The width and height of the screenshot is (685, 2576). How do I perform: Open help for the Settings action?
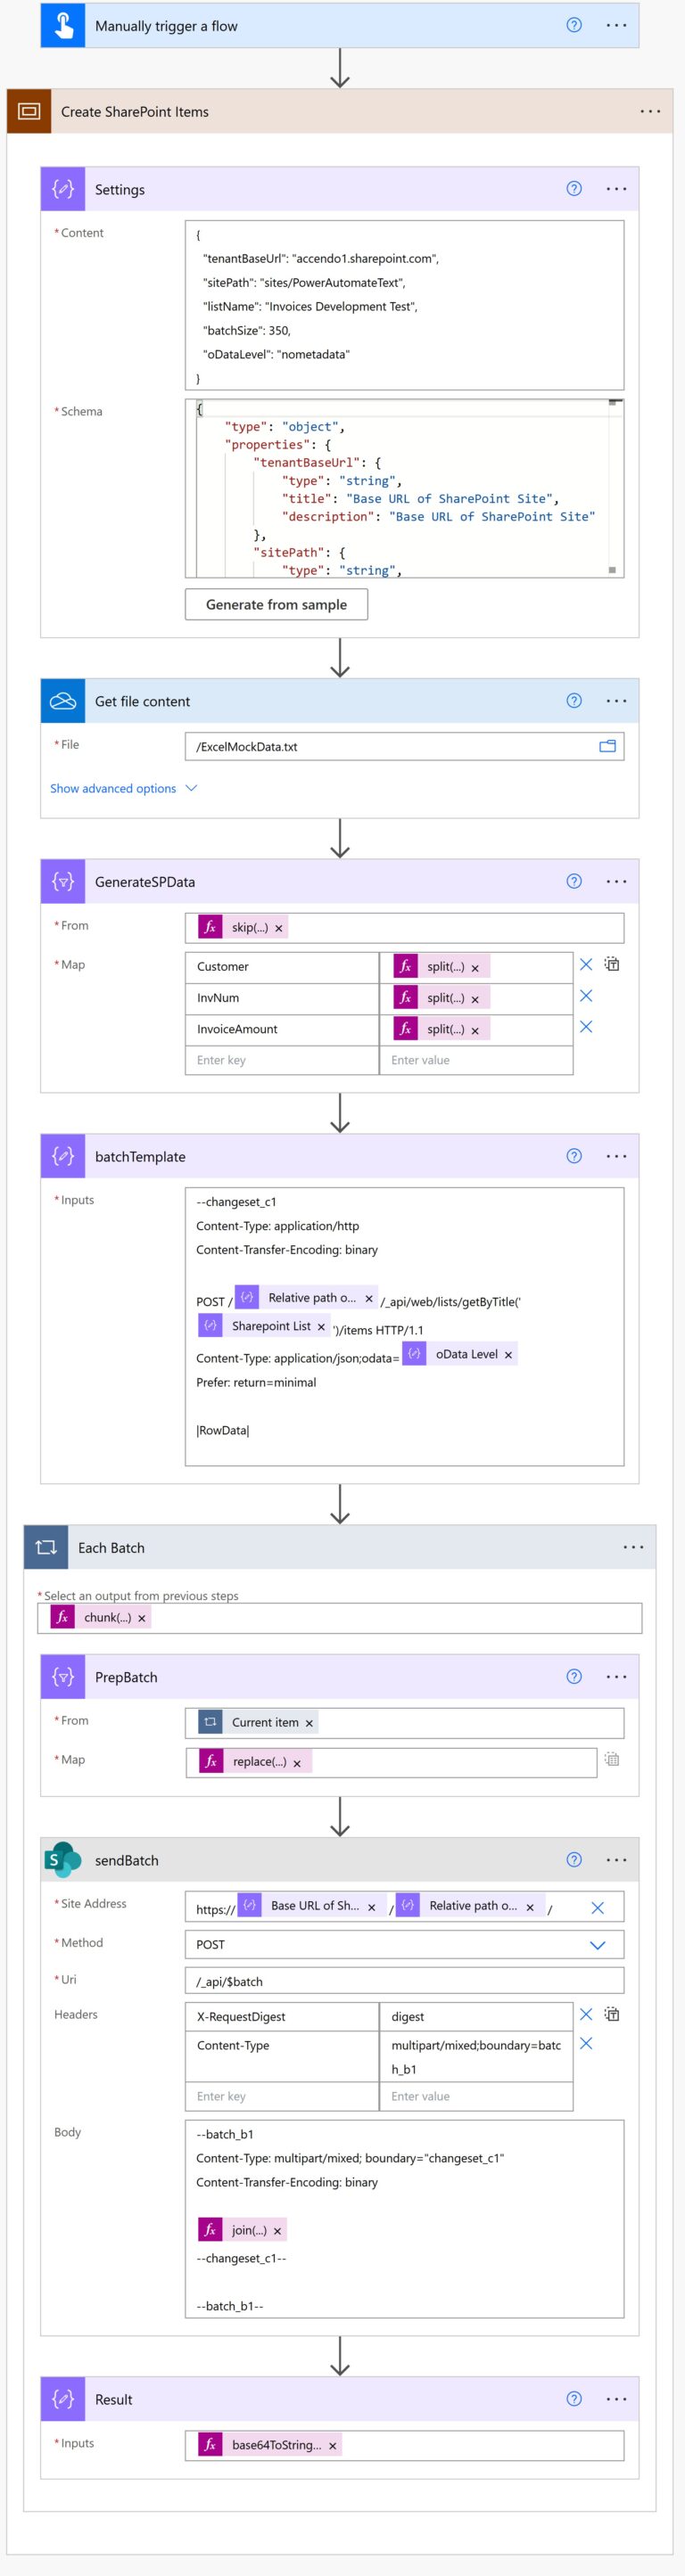pyautogui.click(x=574, y=189)
